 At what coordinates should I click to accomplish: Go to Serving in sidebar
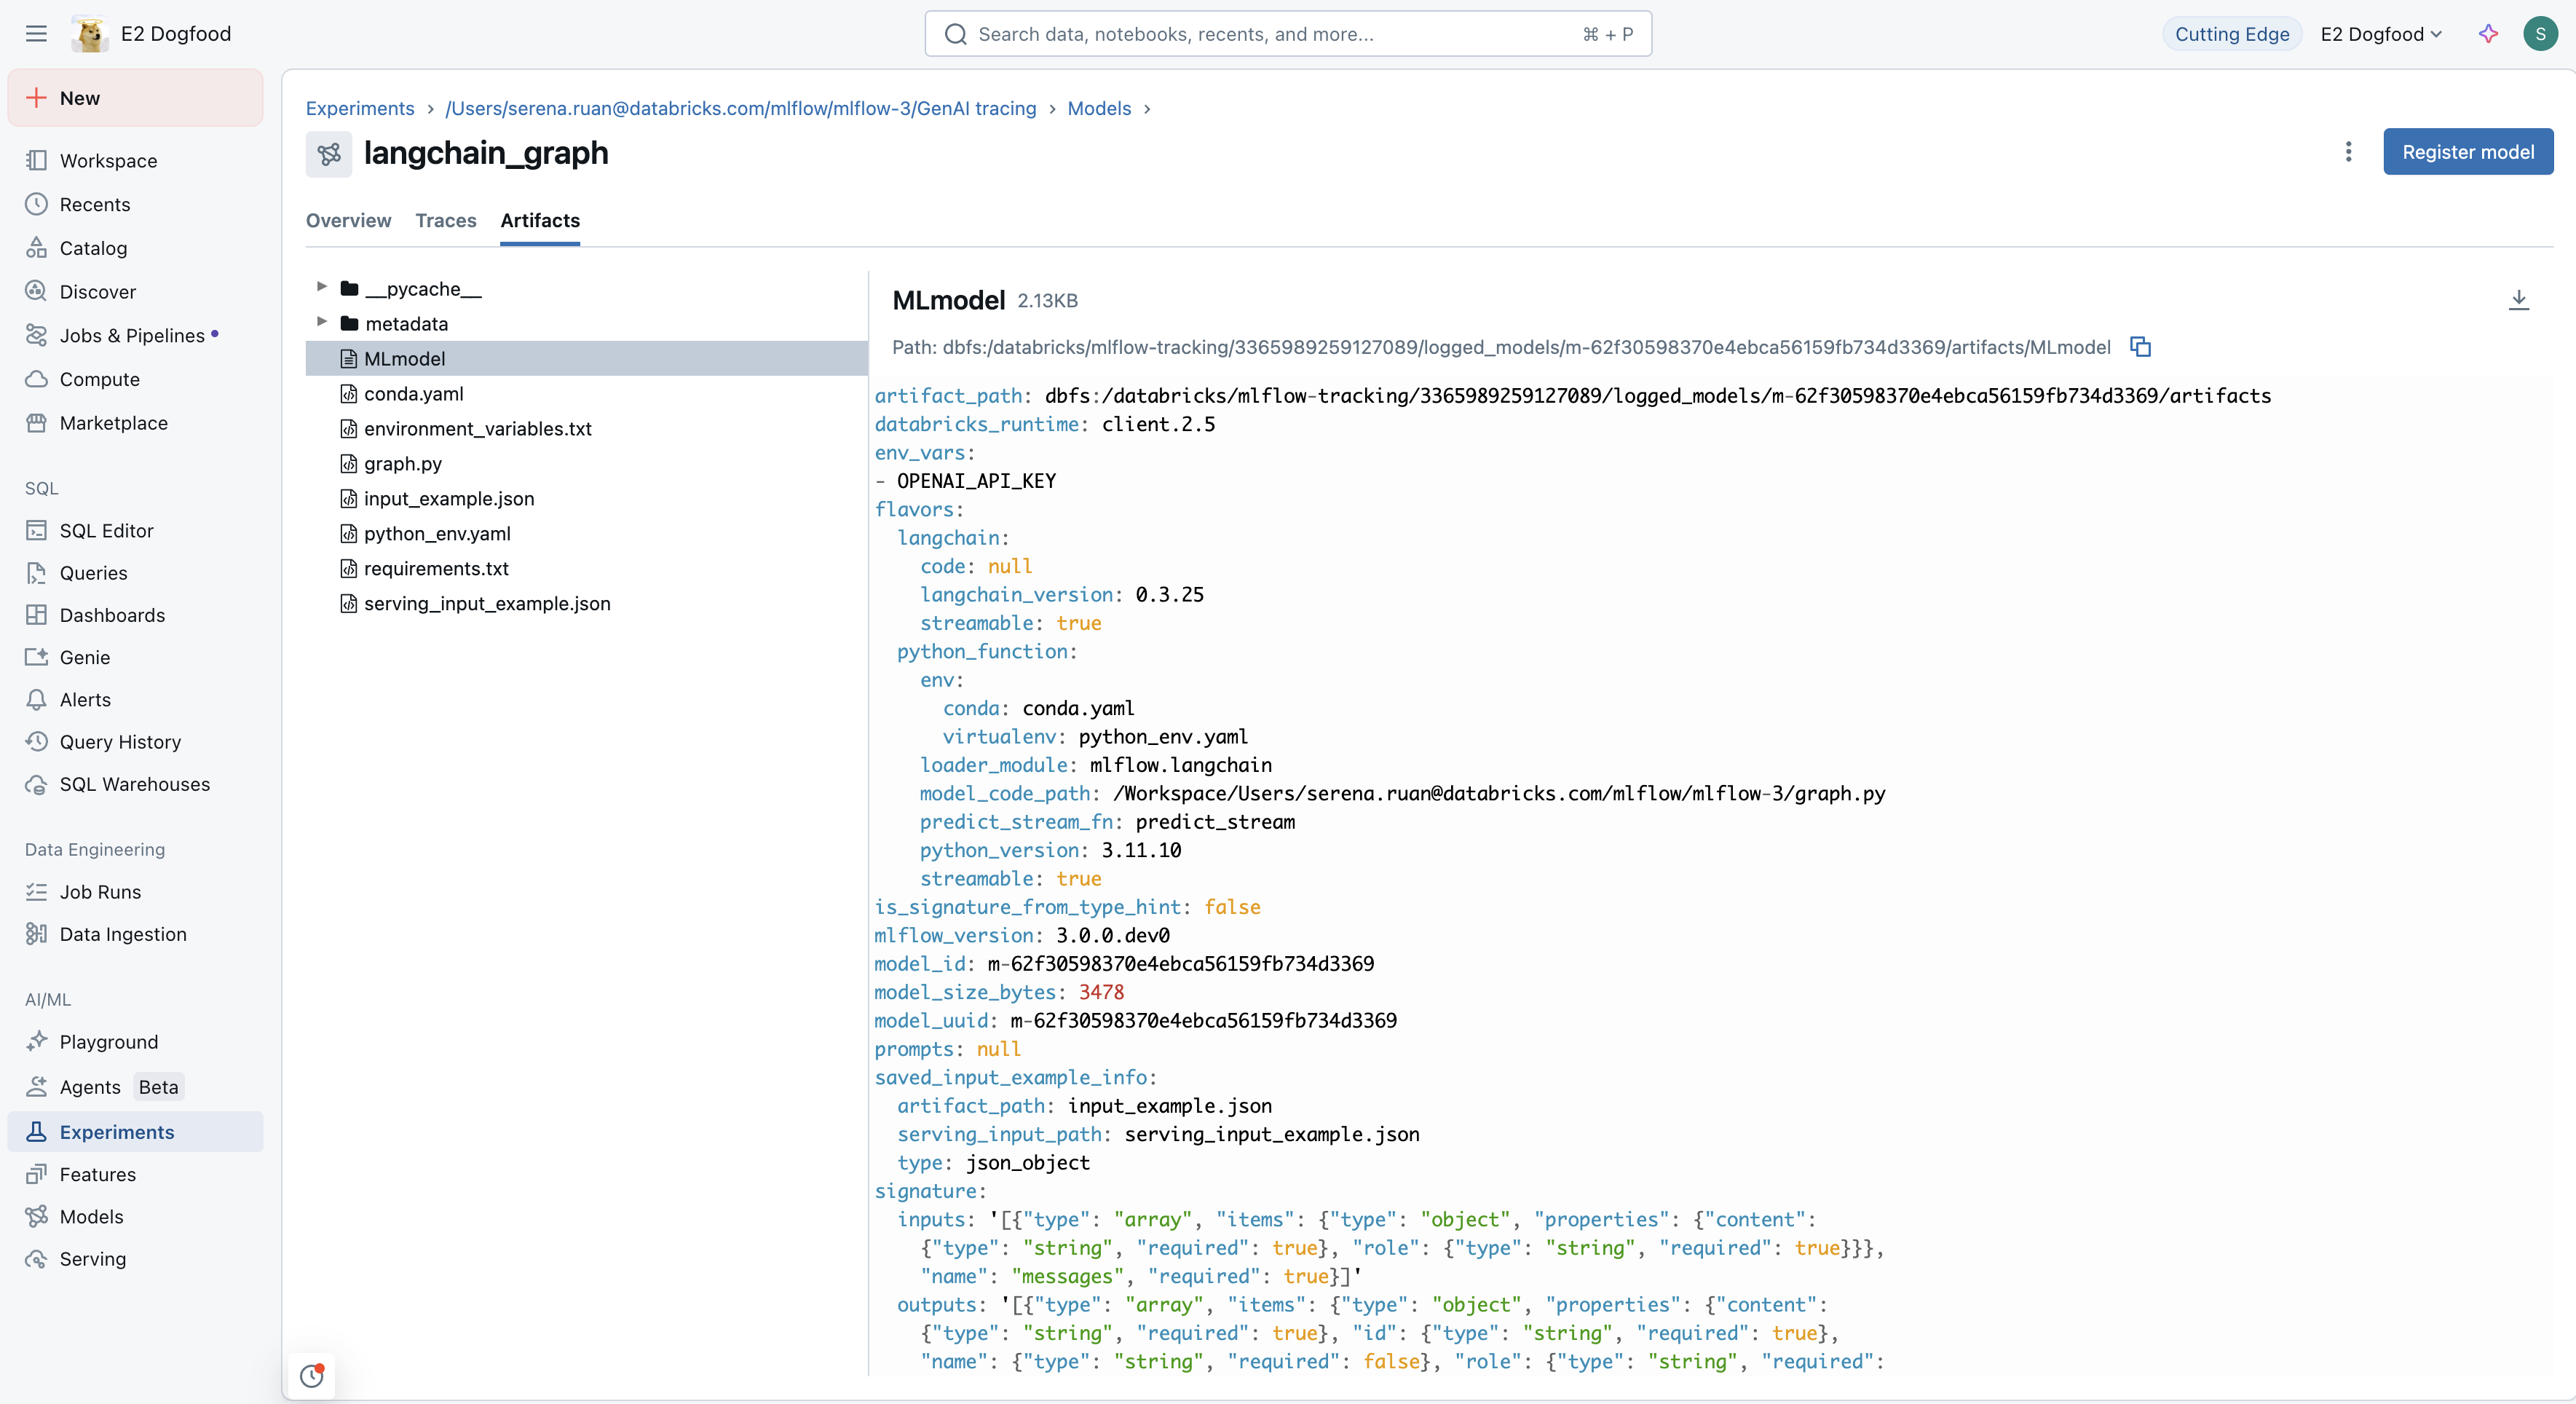(x=92, y=1259)
